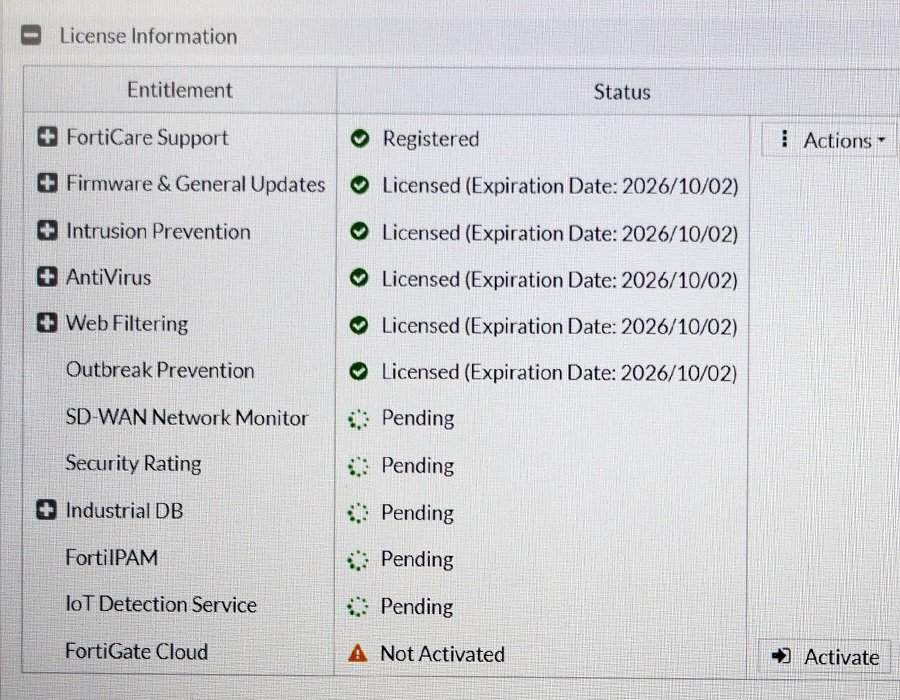
Task: Click the Security Rating pending icon
Action: (x=358, y=465)
